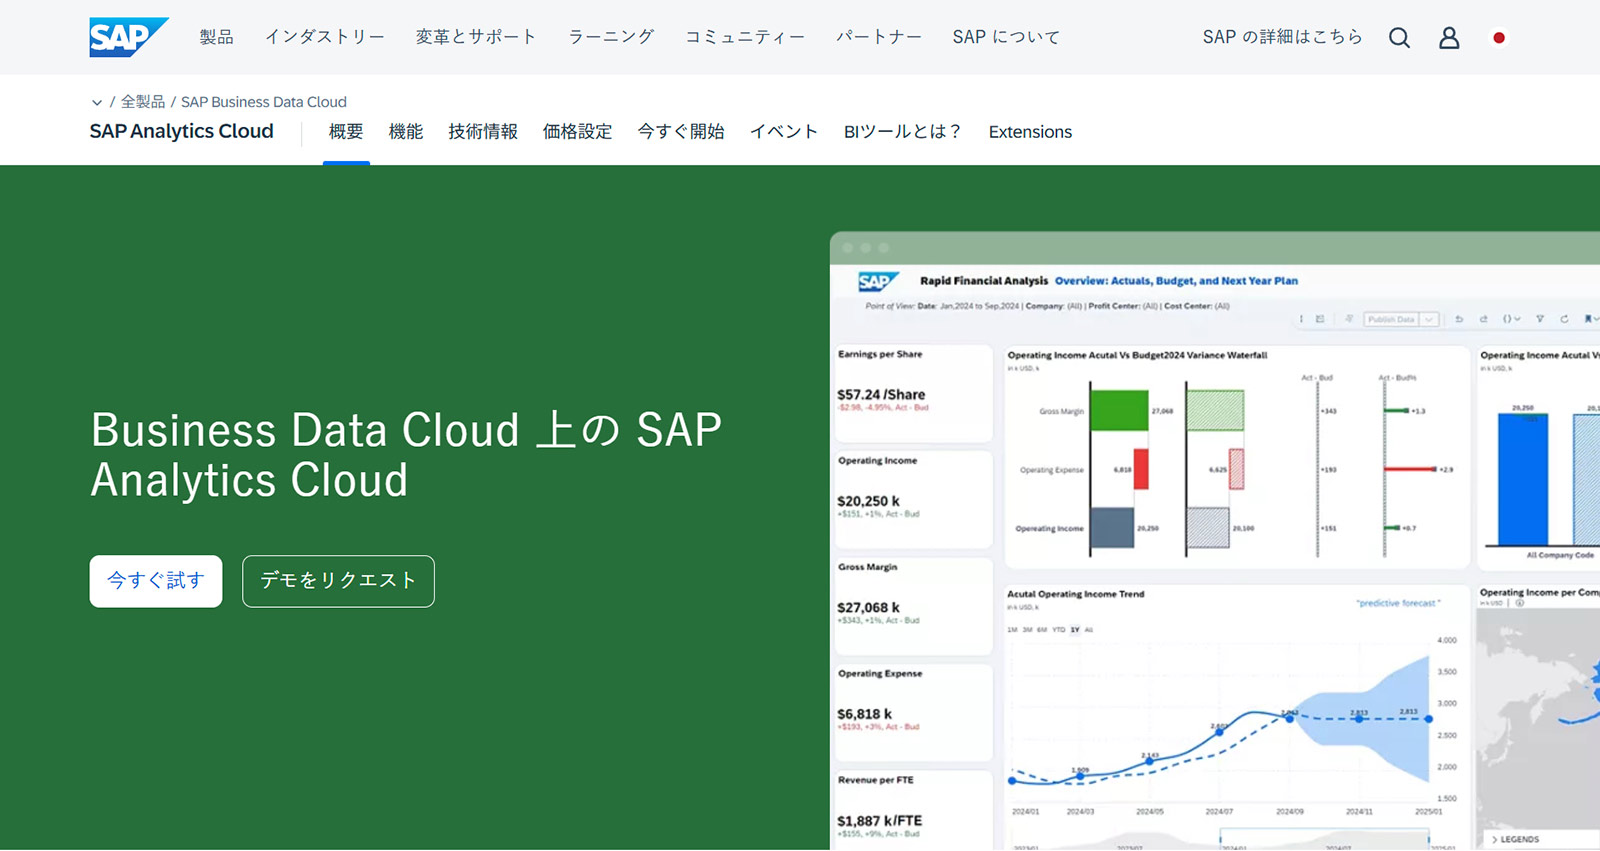Open the braces dropdown in dashboard toolbar
Image resolution: width=1600 pixels, height=851 pixels.
pyautogui.click(x=1511, y=319)
